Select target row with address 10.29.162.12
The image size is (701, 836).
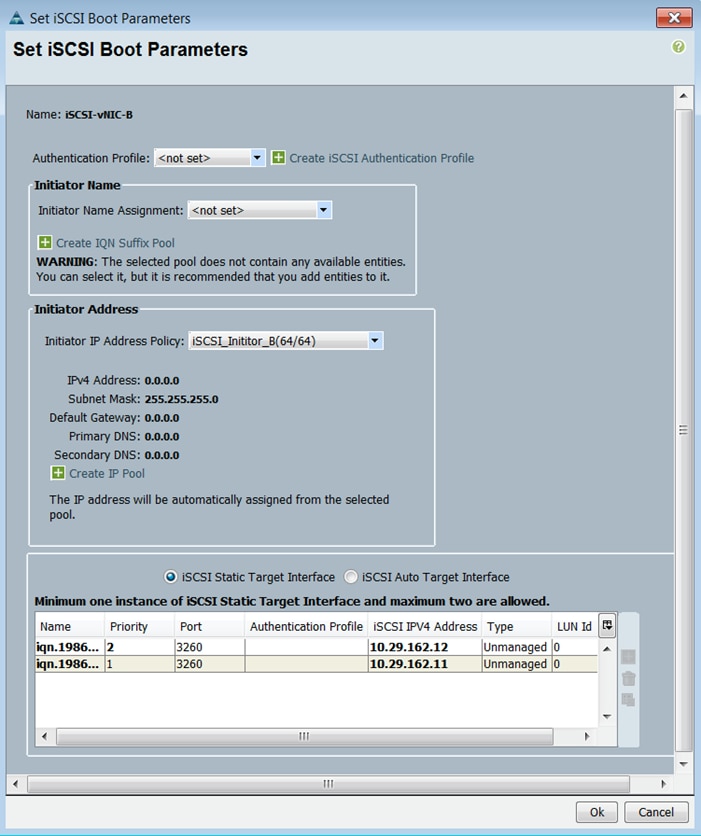tap(316, 647)
